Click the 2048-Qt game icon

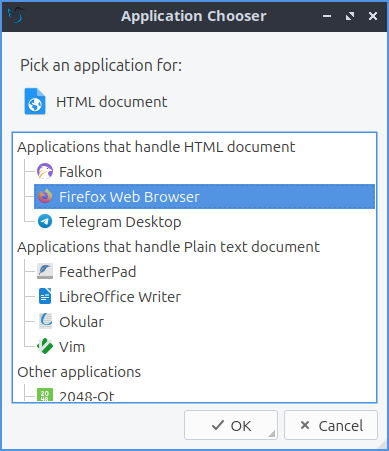coord(45,395)
